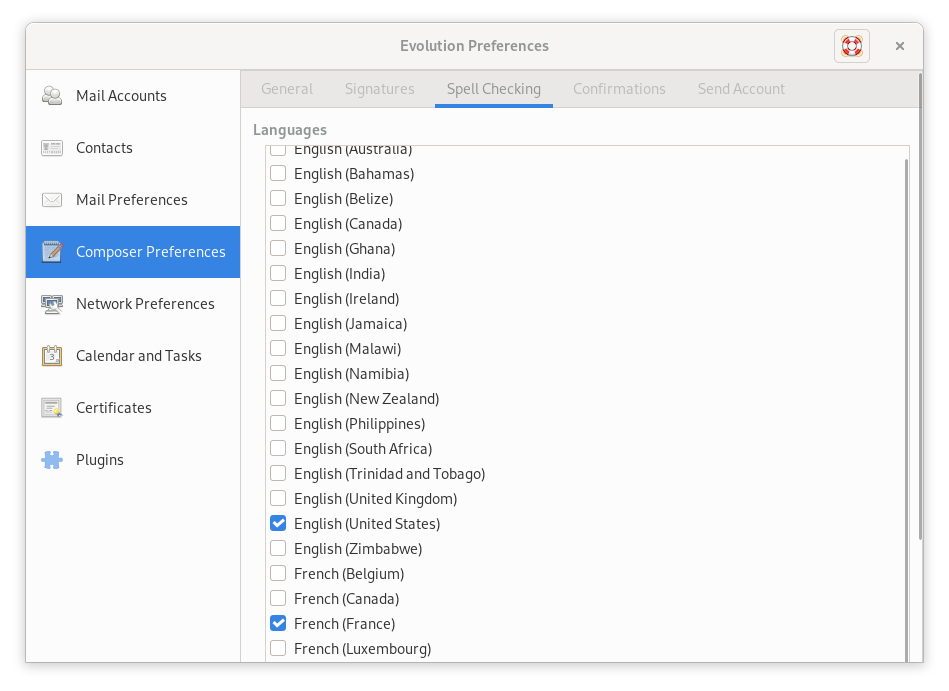
Task: Disable French (France) spell checking
Action: click(278, 623)
